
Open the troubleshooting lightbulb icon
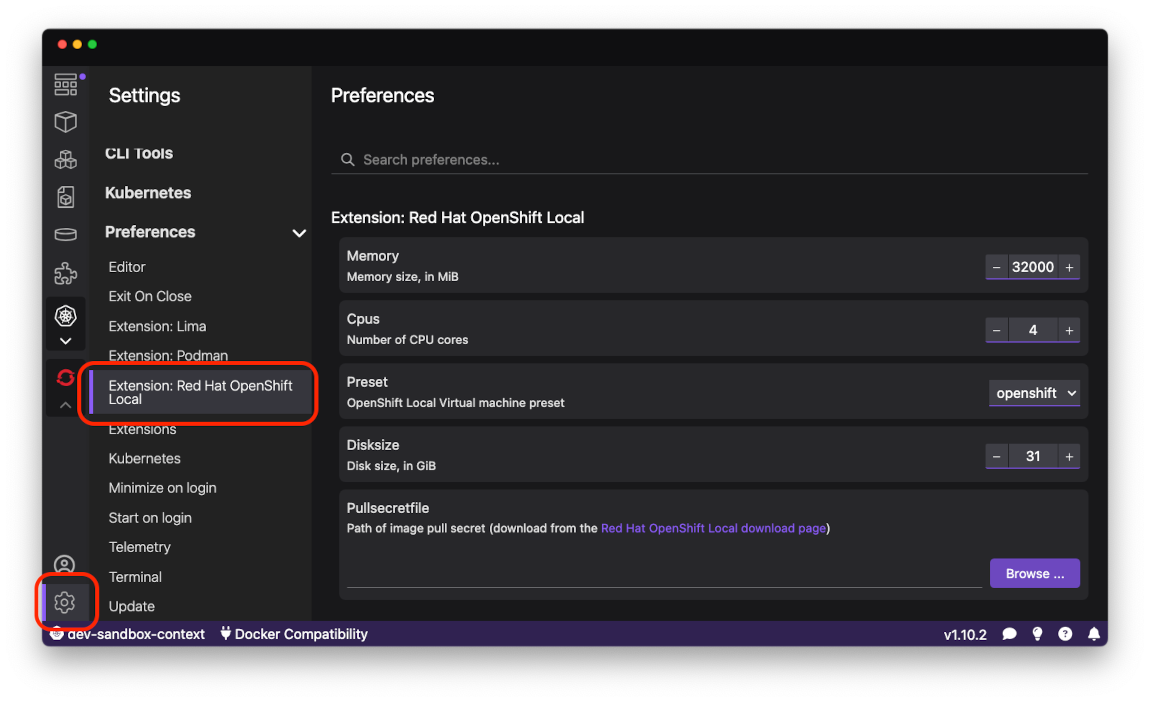click(x=1037, y=634)
